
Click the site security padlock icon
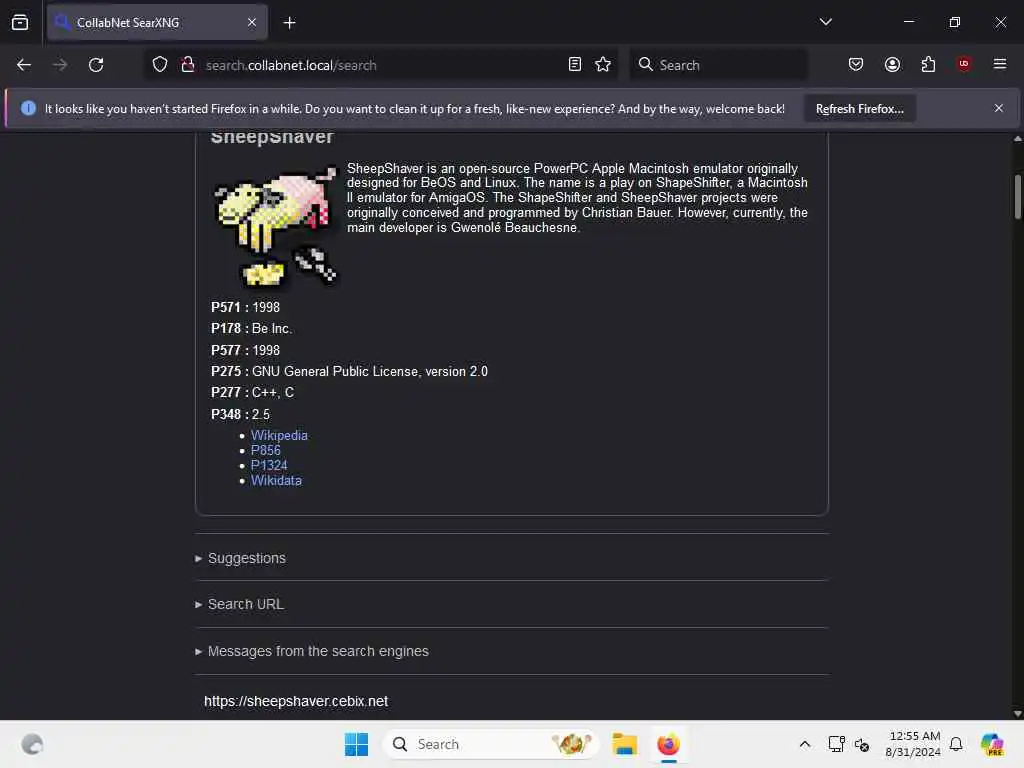pyautogui.click(x=187, y=65)
